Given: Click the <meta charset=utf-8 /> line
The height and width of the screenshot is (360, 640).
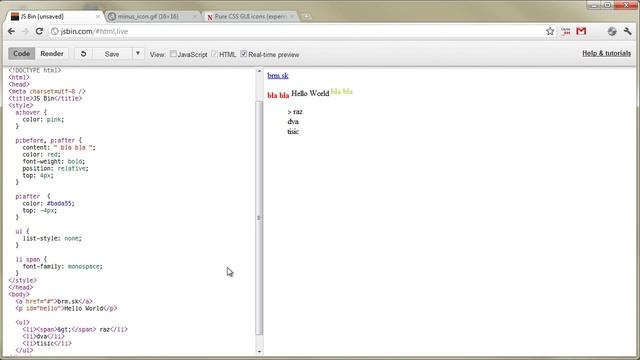Looking at the screenshot, I should [x=47, y=91].
